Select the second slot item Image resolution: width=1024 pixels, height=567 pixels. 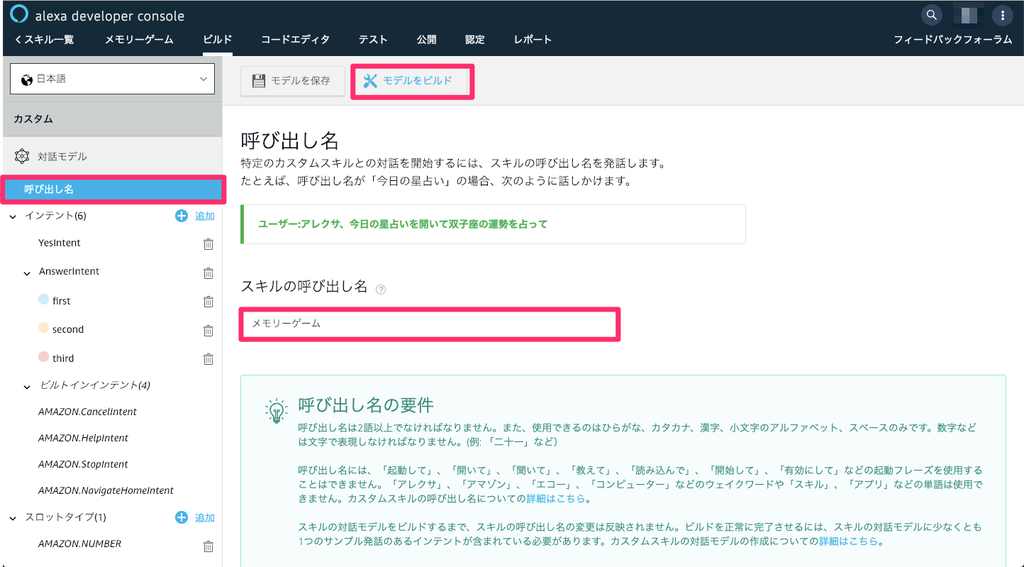coord(68,330)
